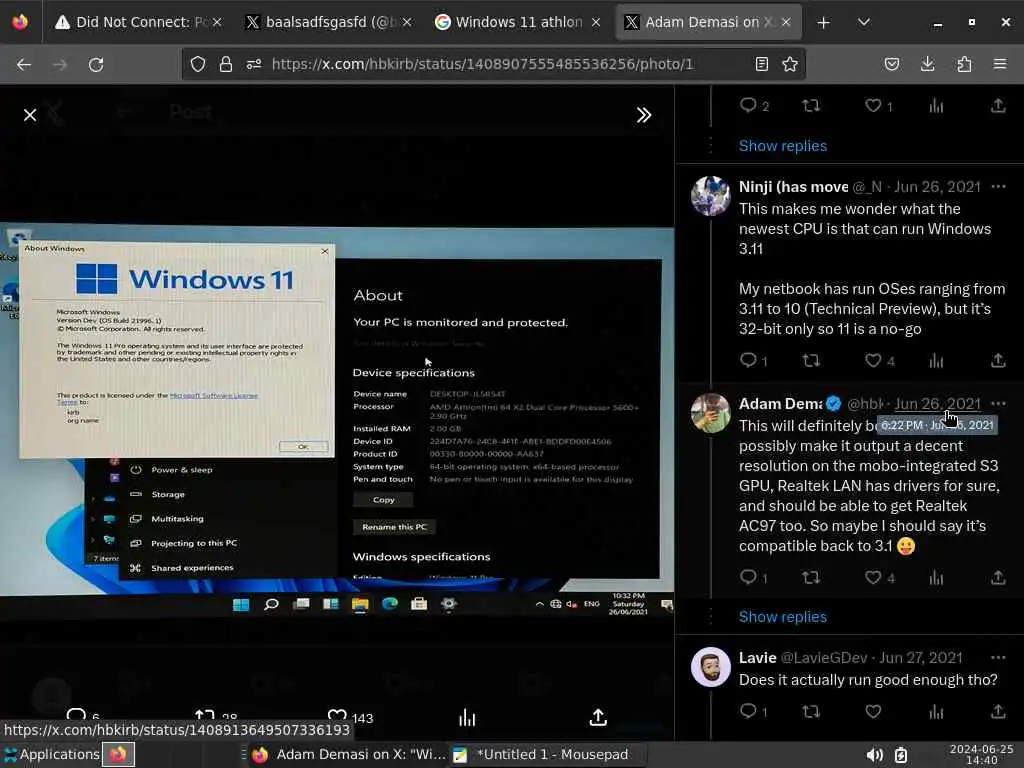This screenshot has width=1024, height=768.
Task: Open the battery power indicator in tray
Action: click(x=901, y=755)
